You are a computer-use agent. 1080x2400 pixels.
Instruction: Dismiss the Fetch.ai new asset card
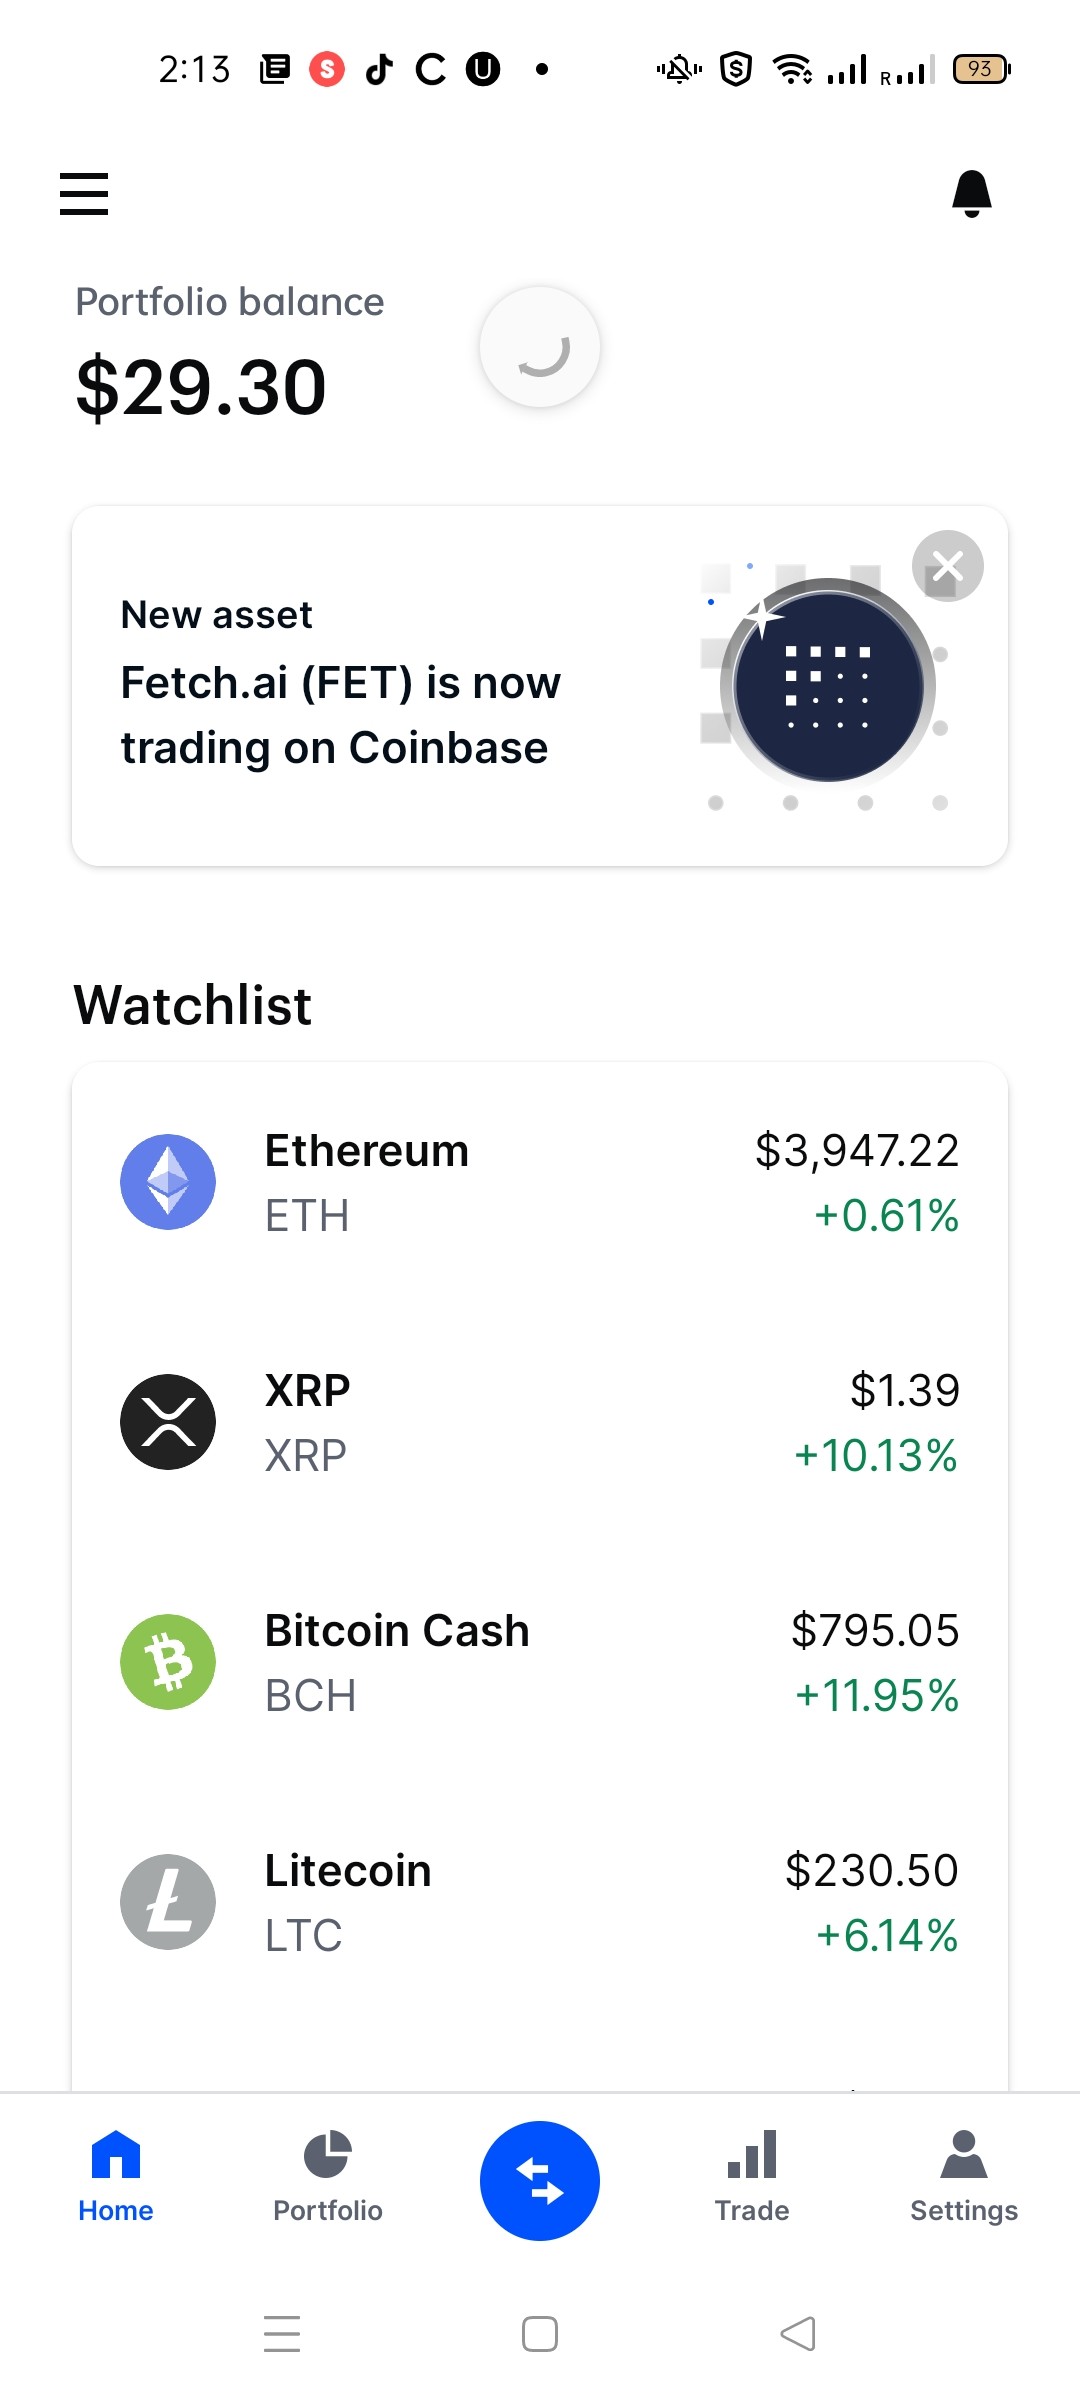(x=947, y=566)
